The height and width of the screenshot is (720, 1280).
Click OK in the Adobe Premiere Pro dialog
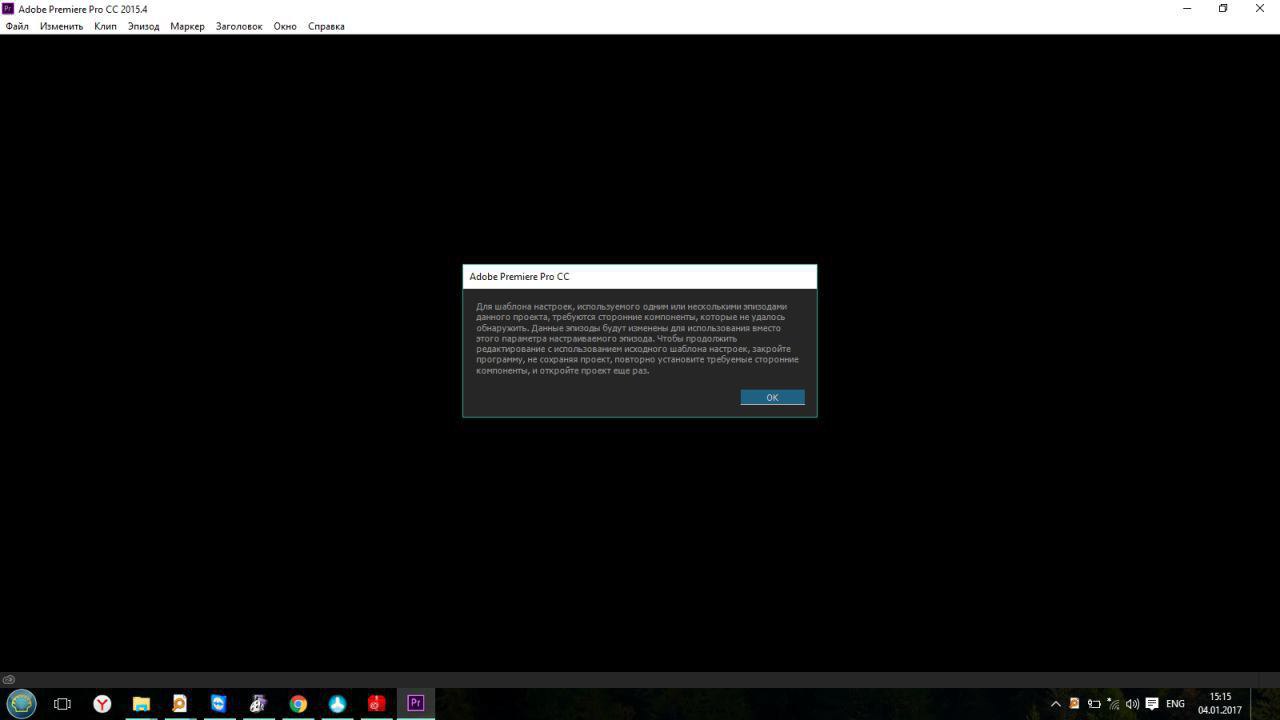(x=772, y=397)
